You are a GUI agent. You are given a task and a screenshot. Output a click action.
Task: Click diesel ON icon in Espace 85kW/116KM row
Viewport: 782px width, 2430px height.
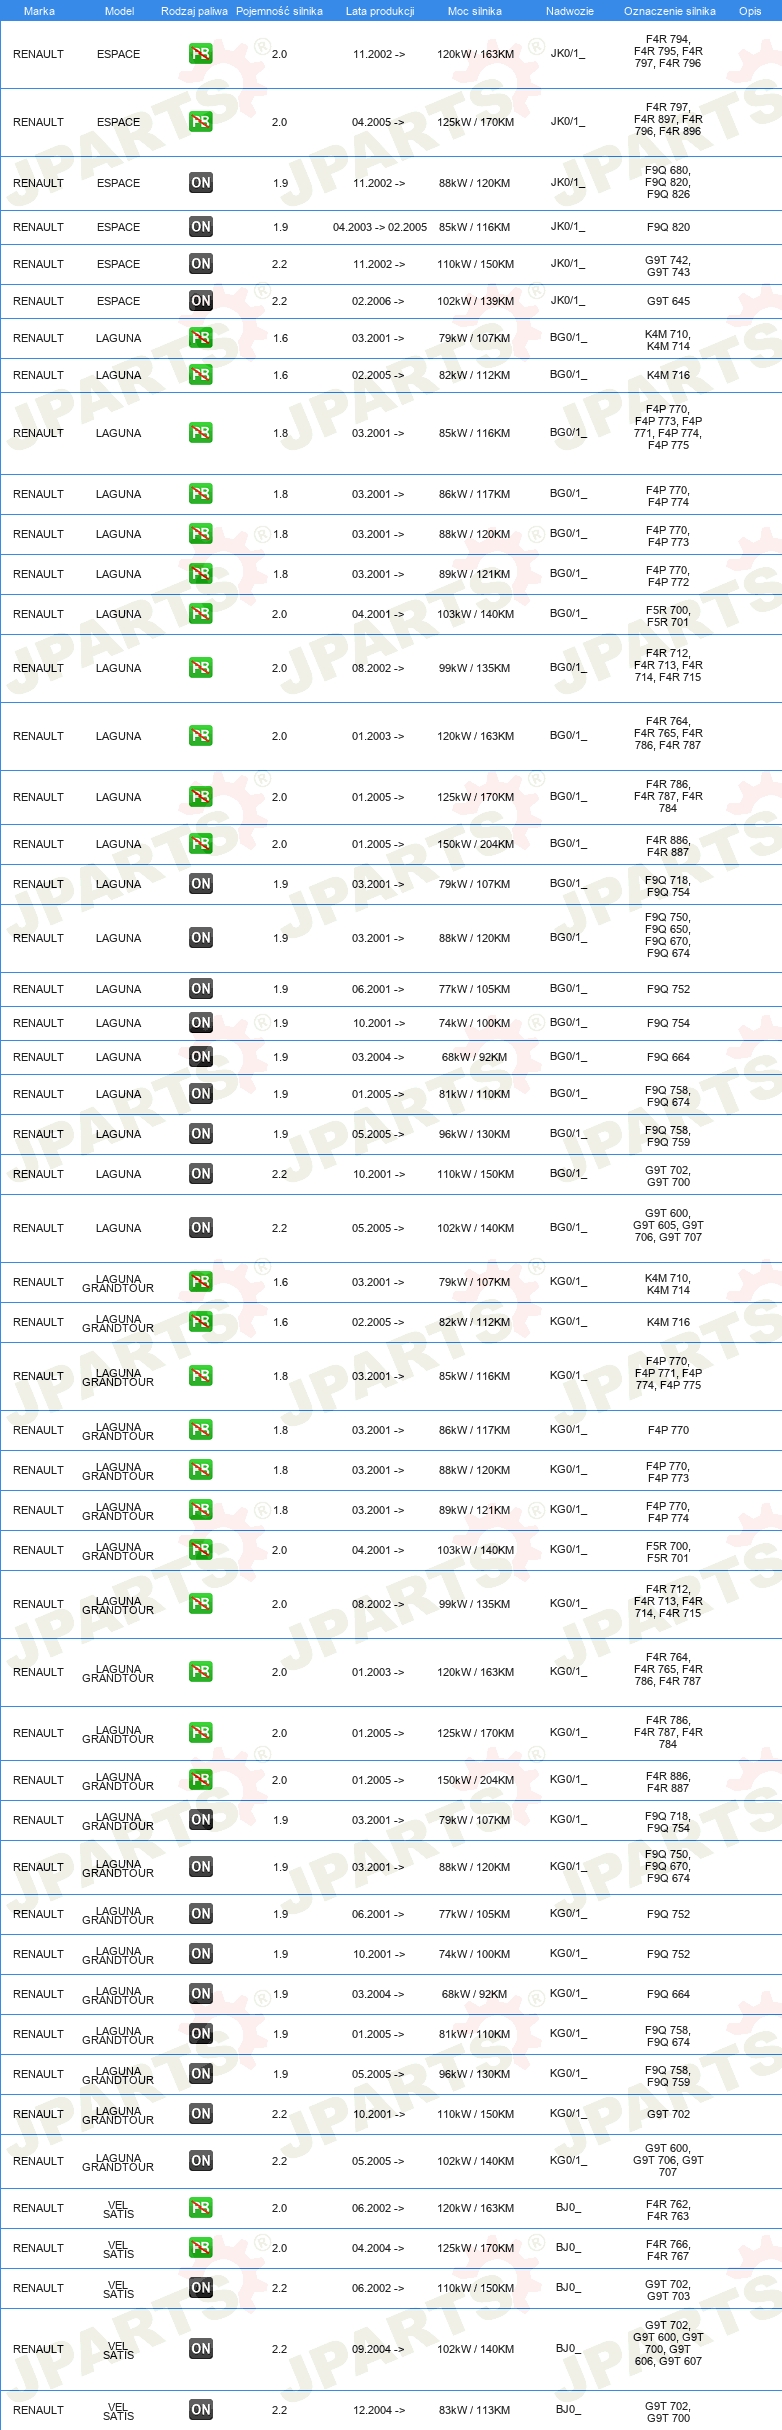(x=201, y=227)
